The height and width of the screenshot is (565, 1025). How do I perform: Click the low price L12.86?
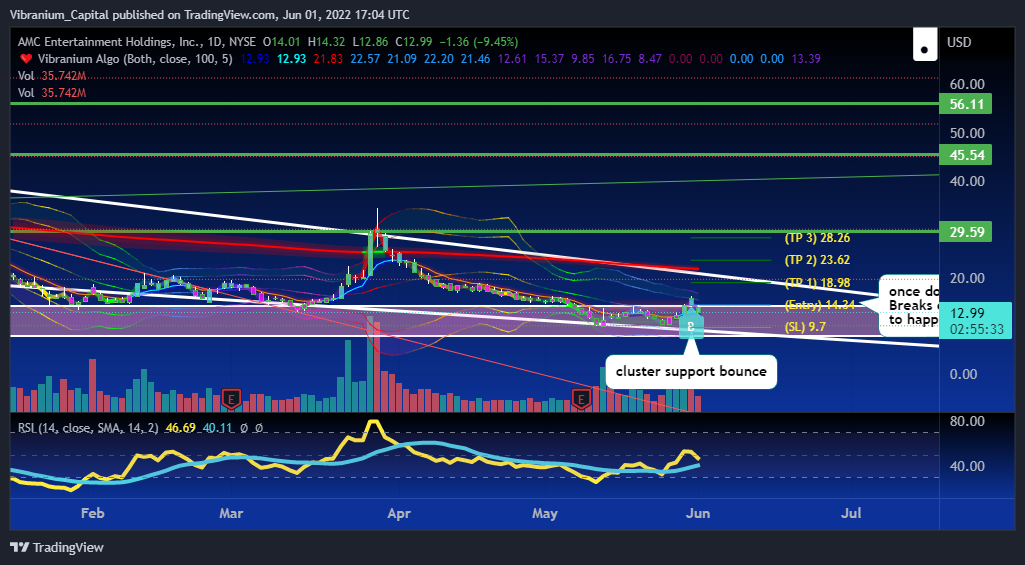click(369, 42)
